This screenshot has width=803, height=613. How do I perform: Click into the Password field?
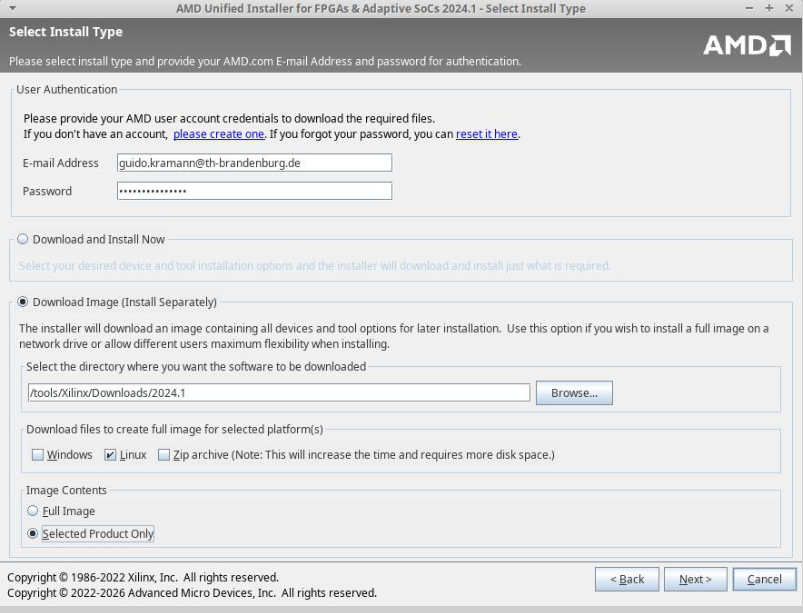pos(253,191)
